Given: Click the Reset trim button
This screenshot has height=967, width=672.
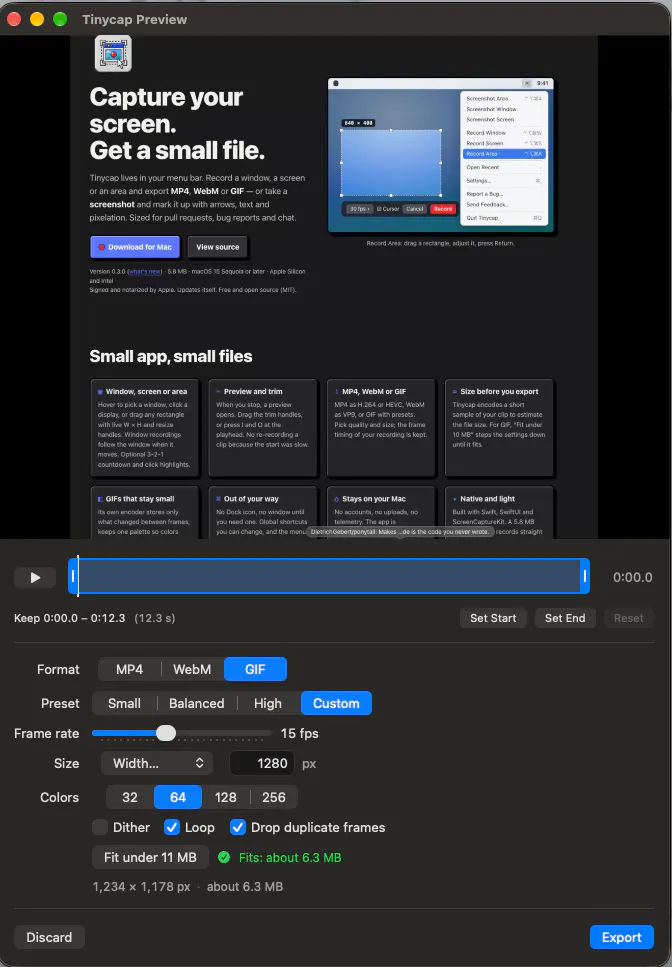Looking at the screenshot, I should [x=628, y=618].
